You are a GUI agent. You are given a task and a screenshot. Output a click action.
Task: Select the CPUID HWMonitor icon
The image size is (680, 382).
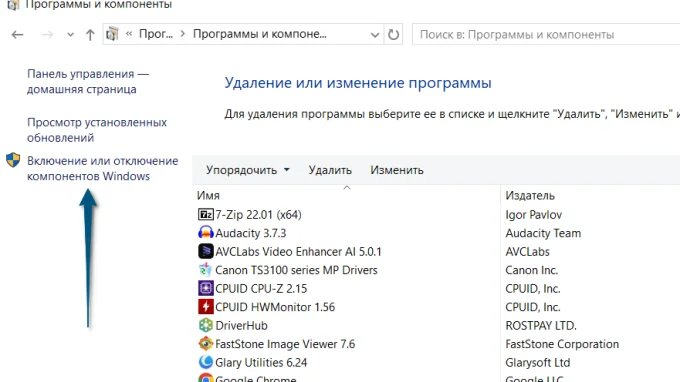tap(206, 307)
